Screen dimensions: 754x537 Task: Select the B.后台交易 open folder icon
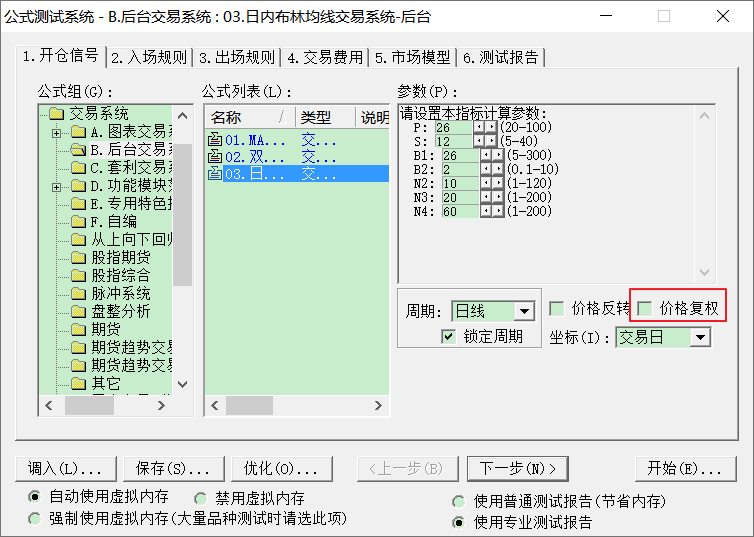point(78,150)
